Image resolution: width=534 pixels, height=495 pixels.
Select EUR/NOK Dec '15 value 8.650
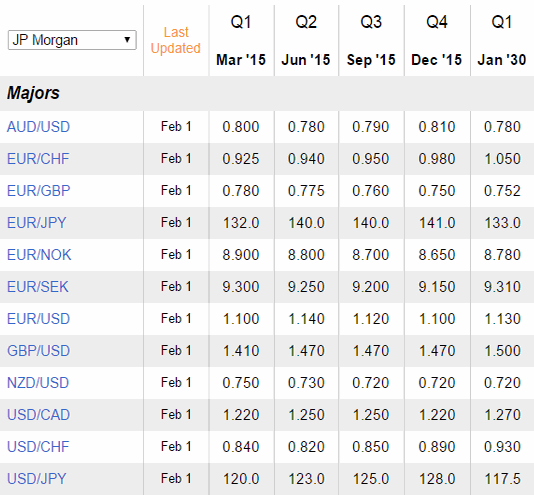(x=437, y=255)
